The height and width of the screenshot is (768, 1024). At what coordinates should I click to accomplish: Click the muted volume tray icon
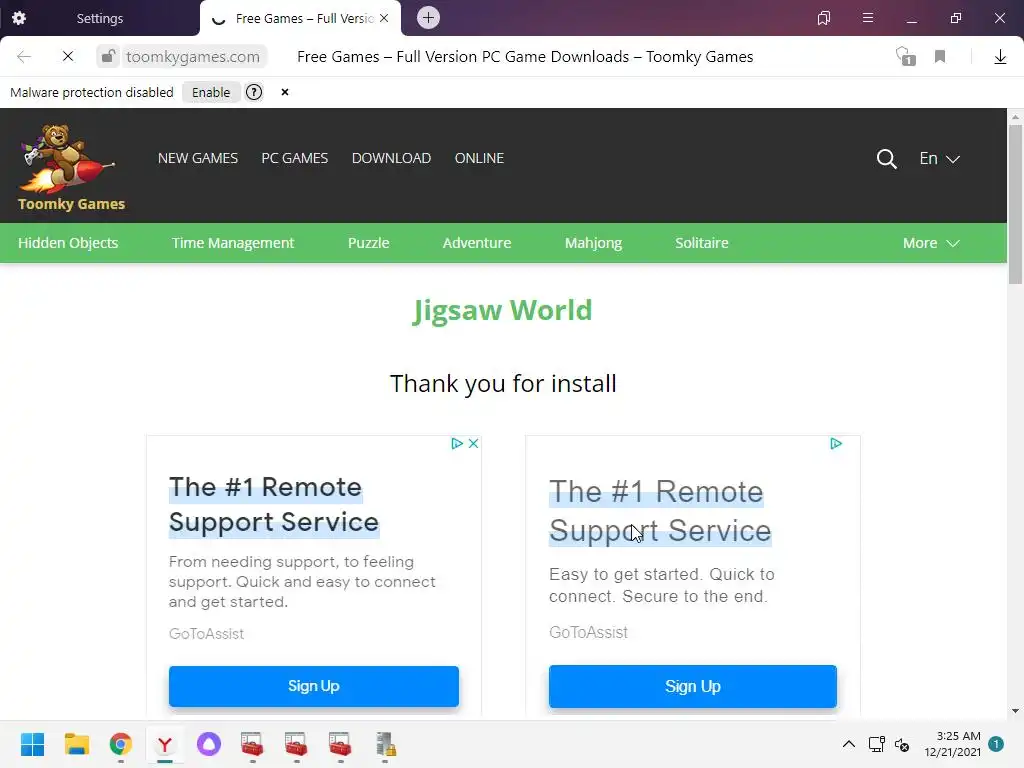(x=902, y=744)
